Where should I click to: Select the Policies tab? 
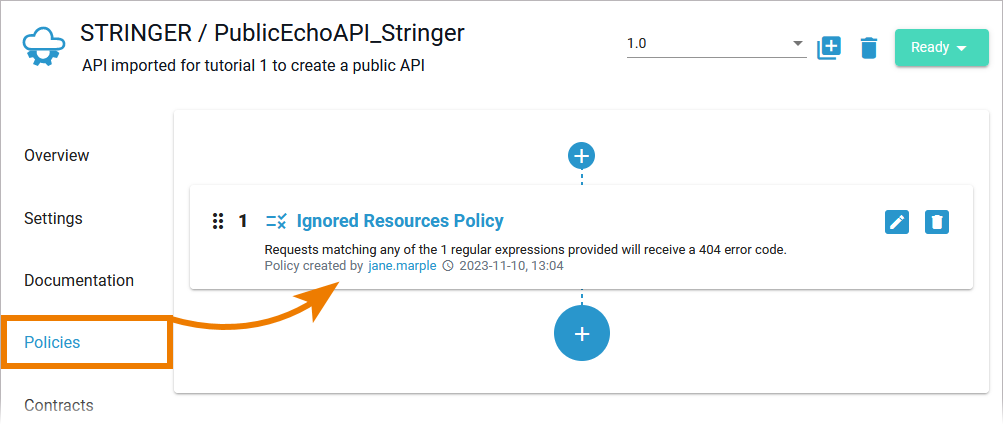[x=52, y=342]
